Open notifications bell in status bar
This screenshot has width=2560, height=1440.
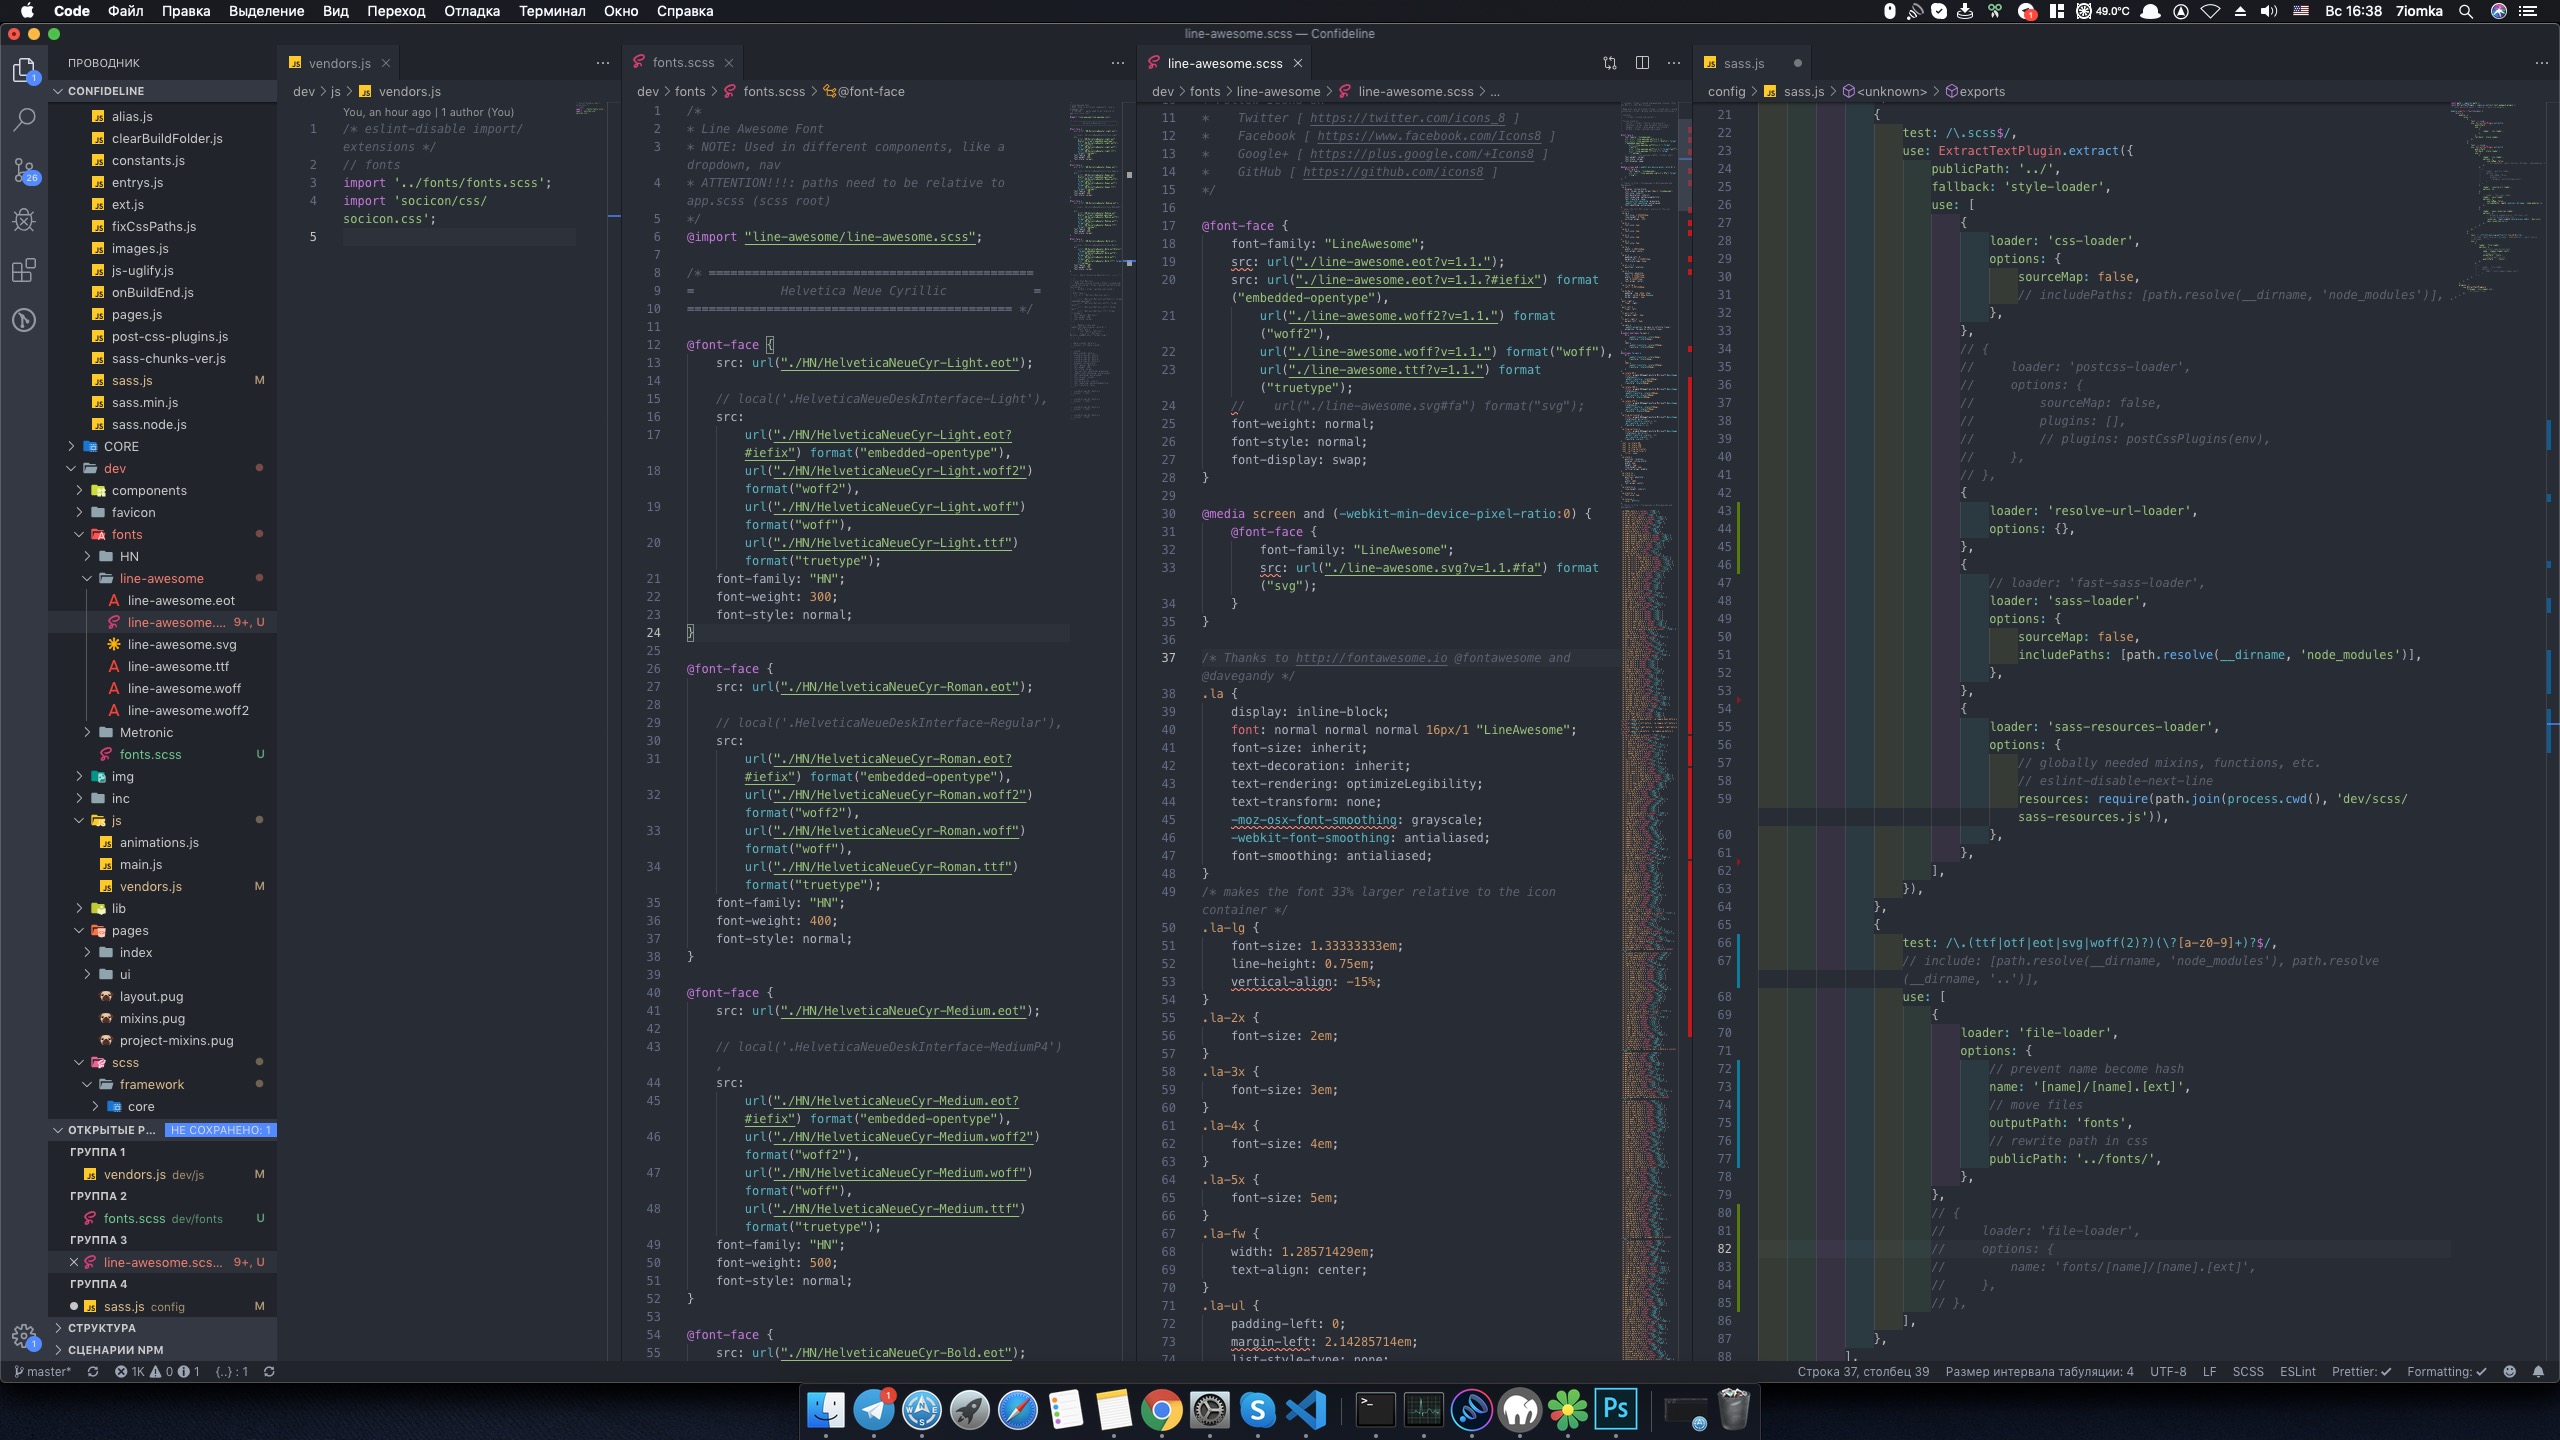click(2538, 1372)
